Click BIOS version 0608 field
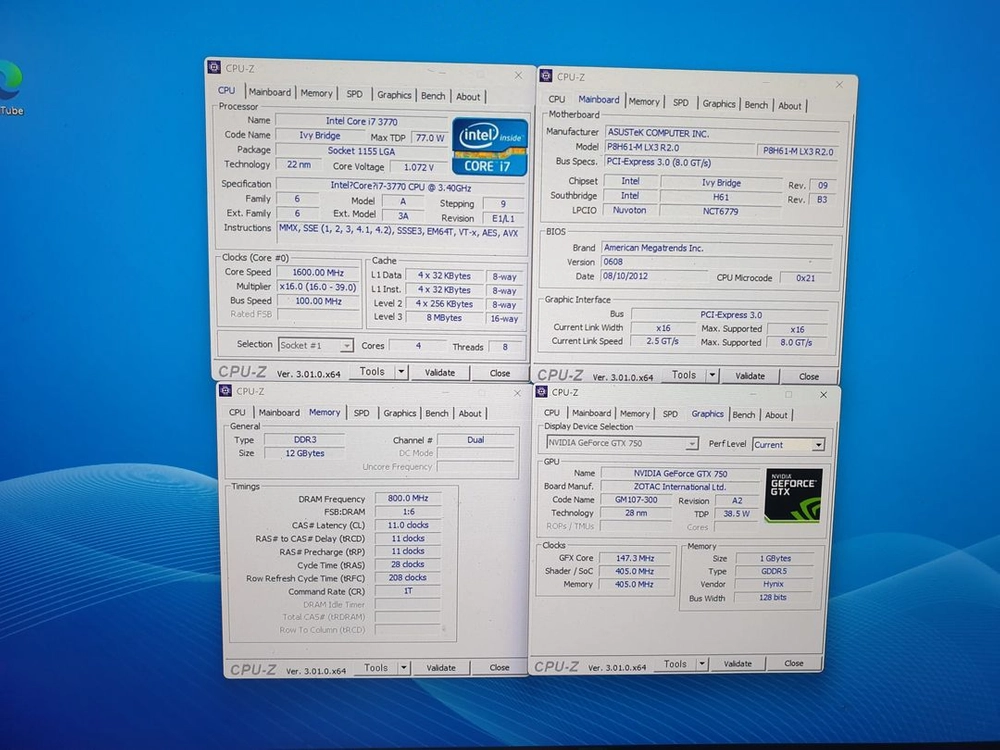This screenshot has width=1000, height=750. coord(717,262)
